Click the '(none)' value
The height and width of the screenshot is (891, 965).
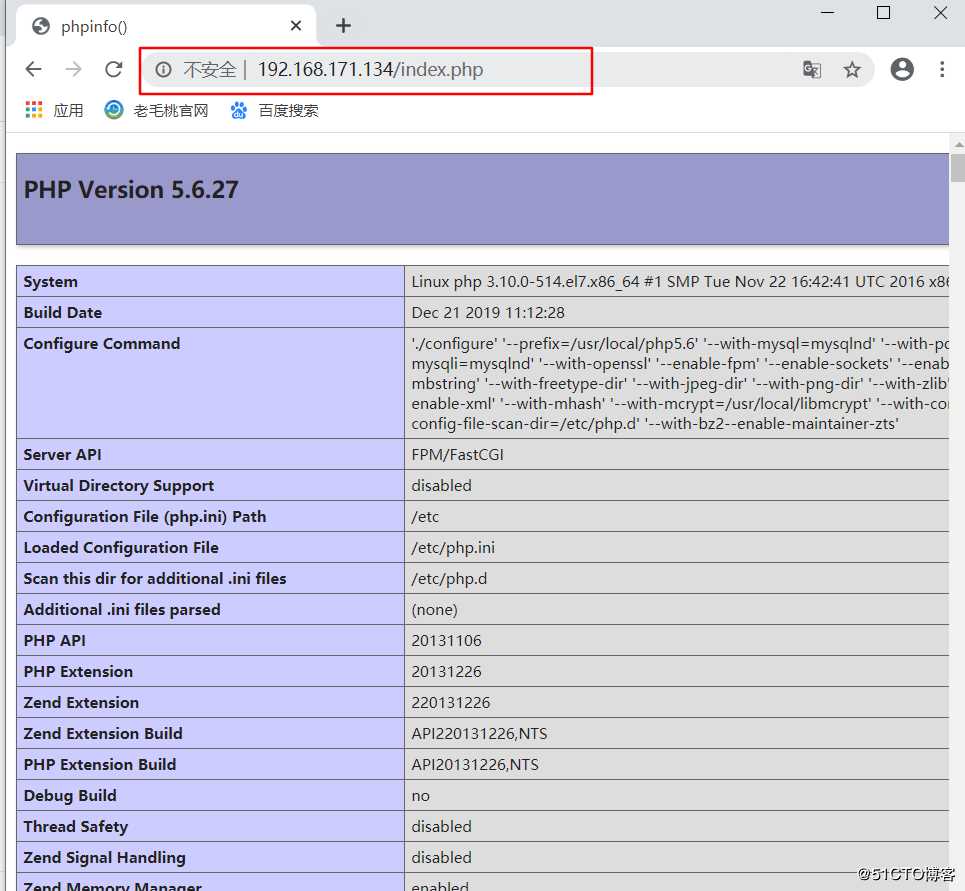(x=434, y=610)
